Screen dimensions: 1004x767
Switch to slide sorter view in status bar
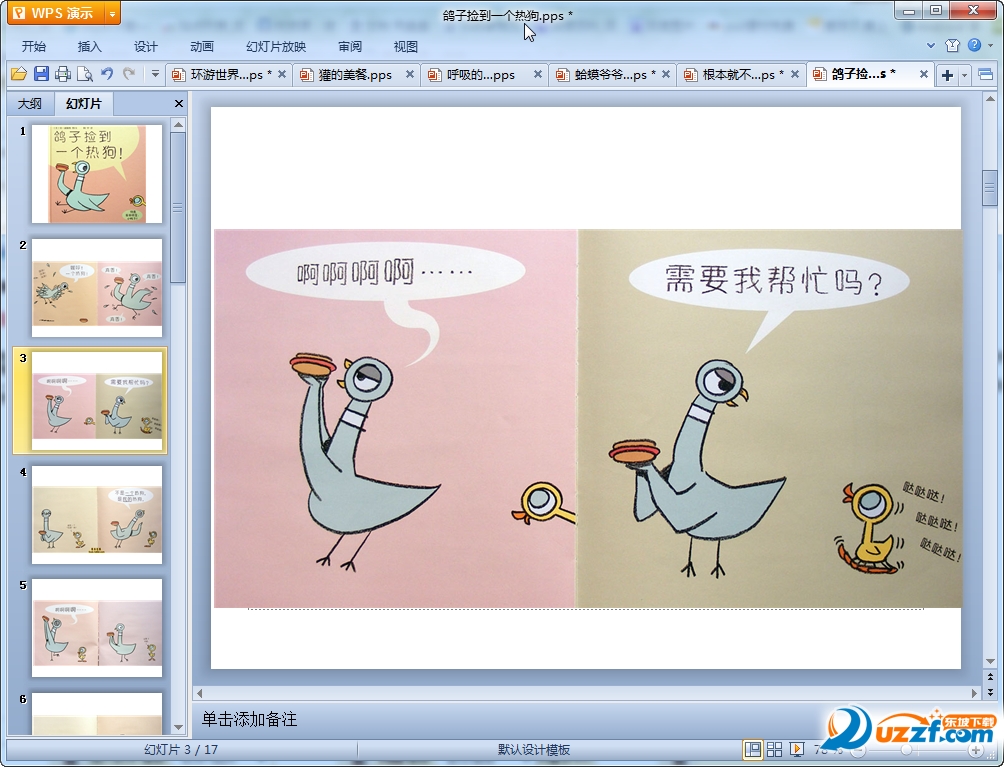[774, 749]
